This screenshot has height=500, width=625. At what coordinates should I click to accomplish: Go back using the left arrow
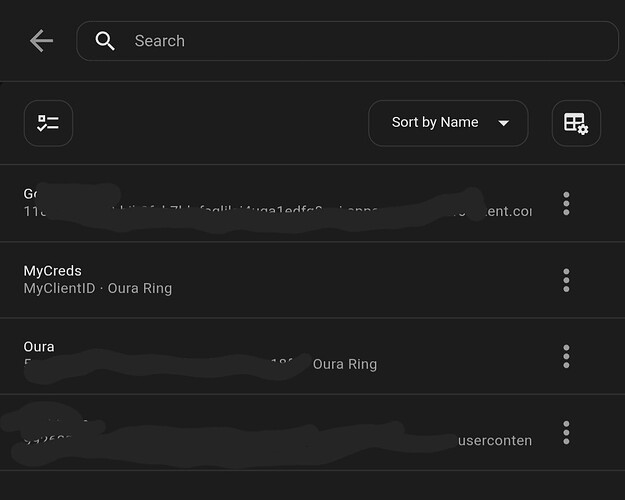(x=41, y=41)
